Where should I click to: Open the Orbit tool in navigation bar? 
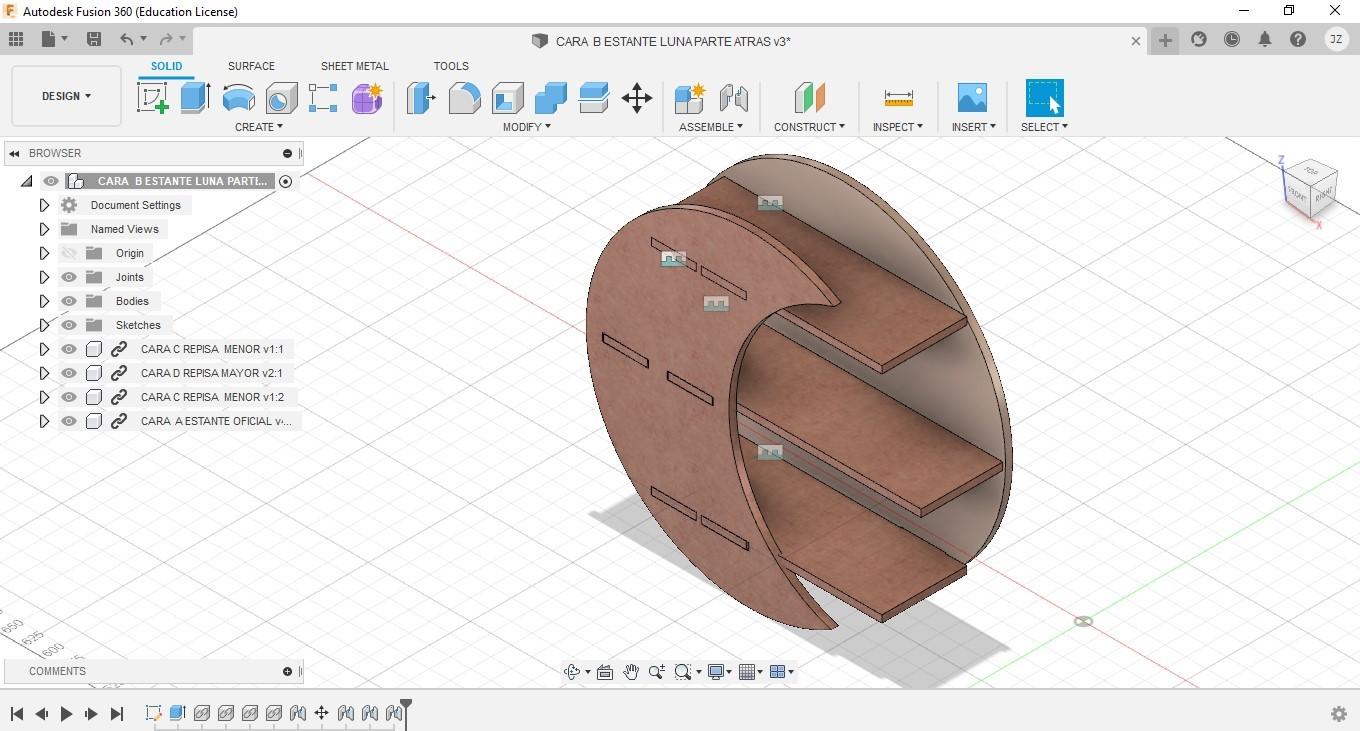pos(573,672)
